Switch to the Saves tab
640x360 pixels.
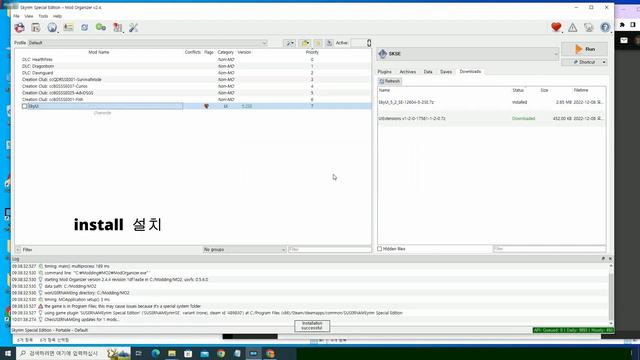point(446,72)
